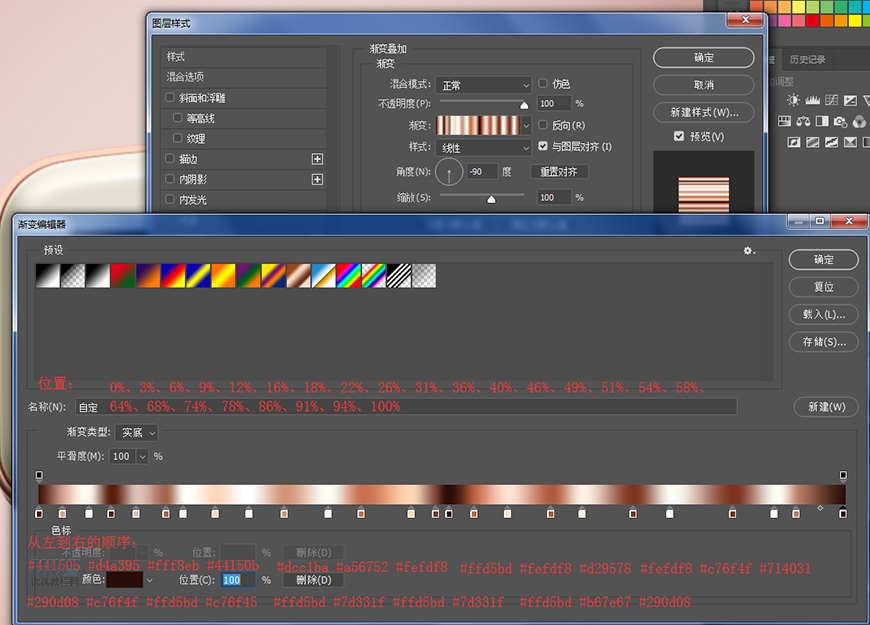The height and width of the screenshot is (625, 870).
Task: Choose the black-to-white gradient preset
Action: click(x=48, y=275)
